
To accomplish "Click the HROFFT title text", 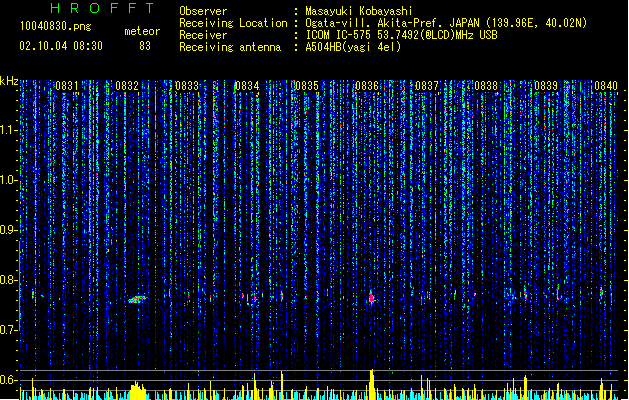I will (x=102, y=8).
